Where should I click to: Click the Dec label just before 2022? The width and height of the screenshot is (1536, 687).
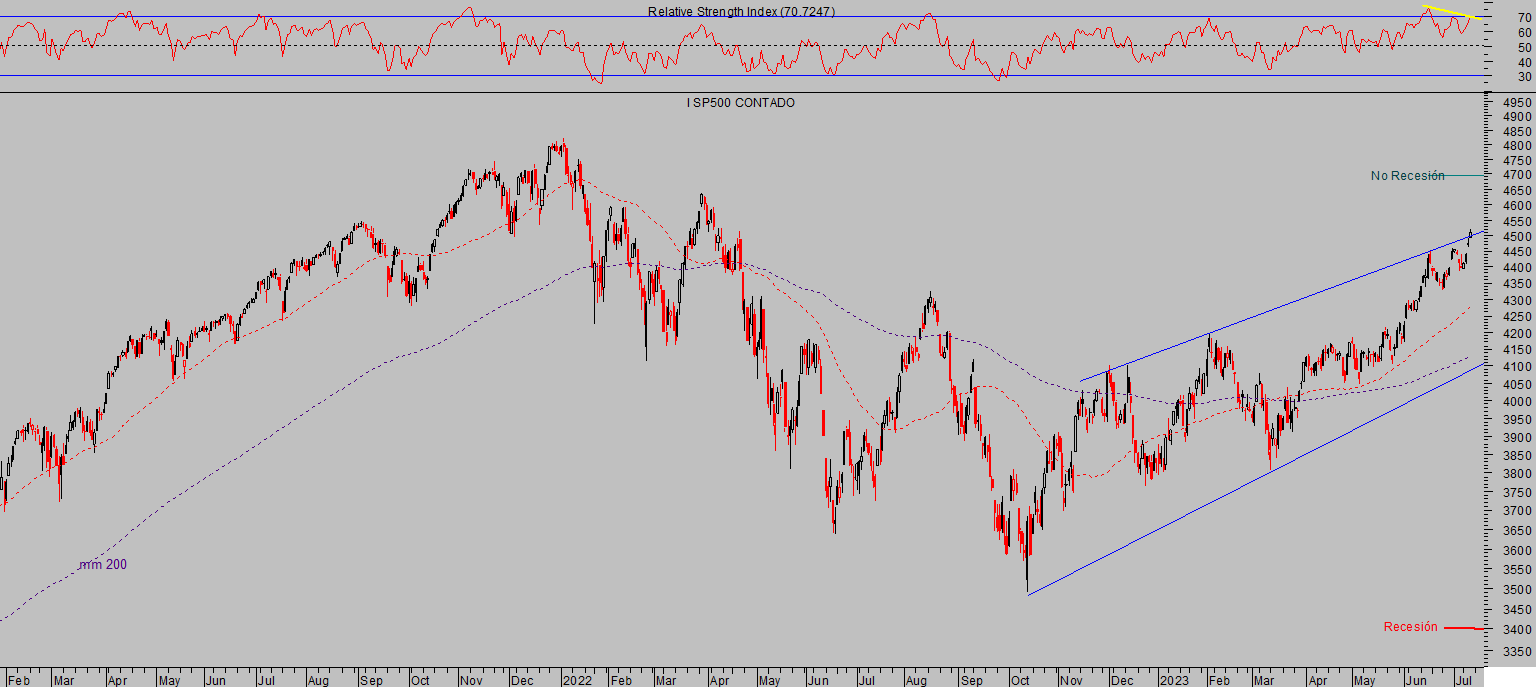click(524, 680)
